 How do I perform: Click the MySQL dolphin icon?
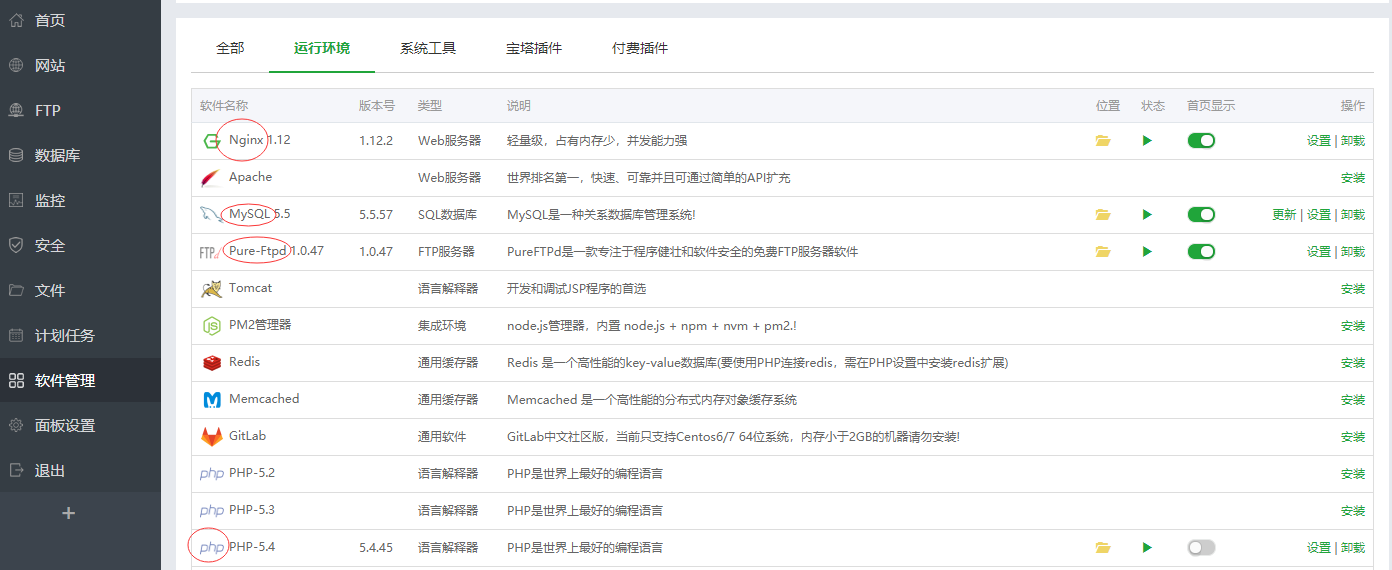pyautogui.click(x=211, y=214)
